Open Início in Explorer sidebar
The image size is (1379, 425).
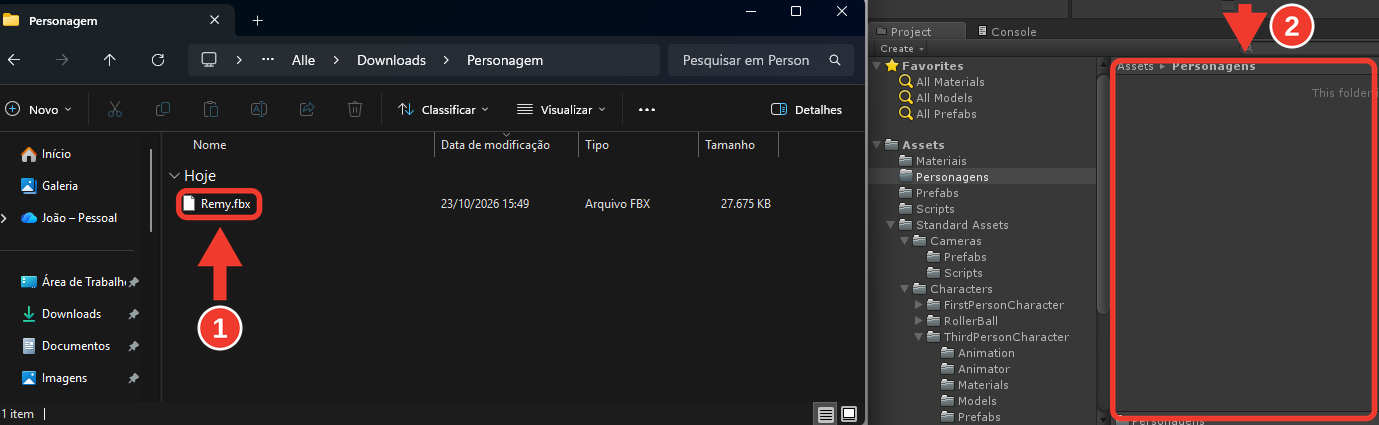[x=57, y=154]
